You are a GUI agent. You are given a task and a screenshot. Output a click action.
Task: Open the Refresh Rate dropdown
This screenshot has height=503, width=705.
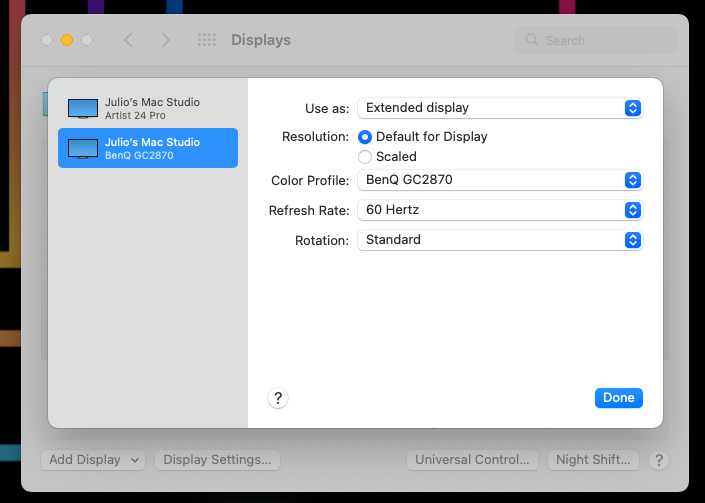[500, 210]
